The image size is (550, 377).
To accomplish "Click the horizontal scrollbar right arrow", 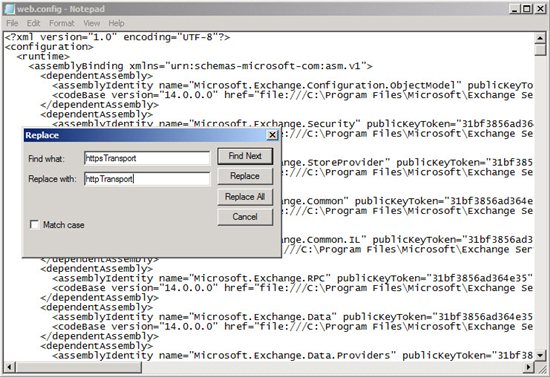I will (529, 367).
